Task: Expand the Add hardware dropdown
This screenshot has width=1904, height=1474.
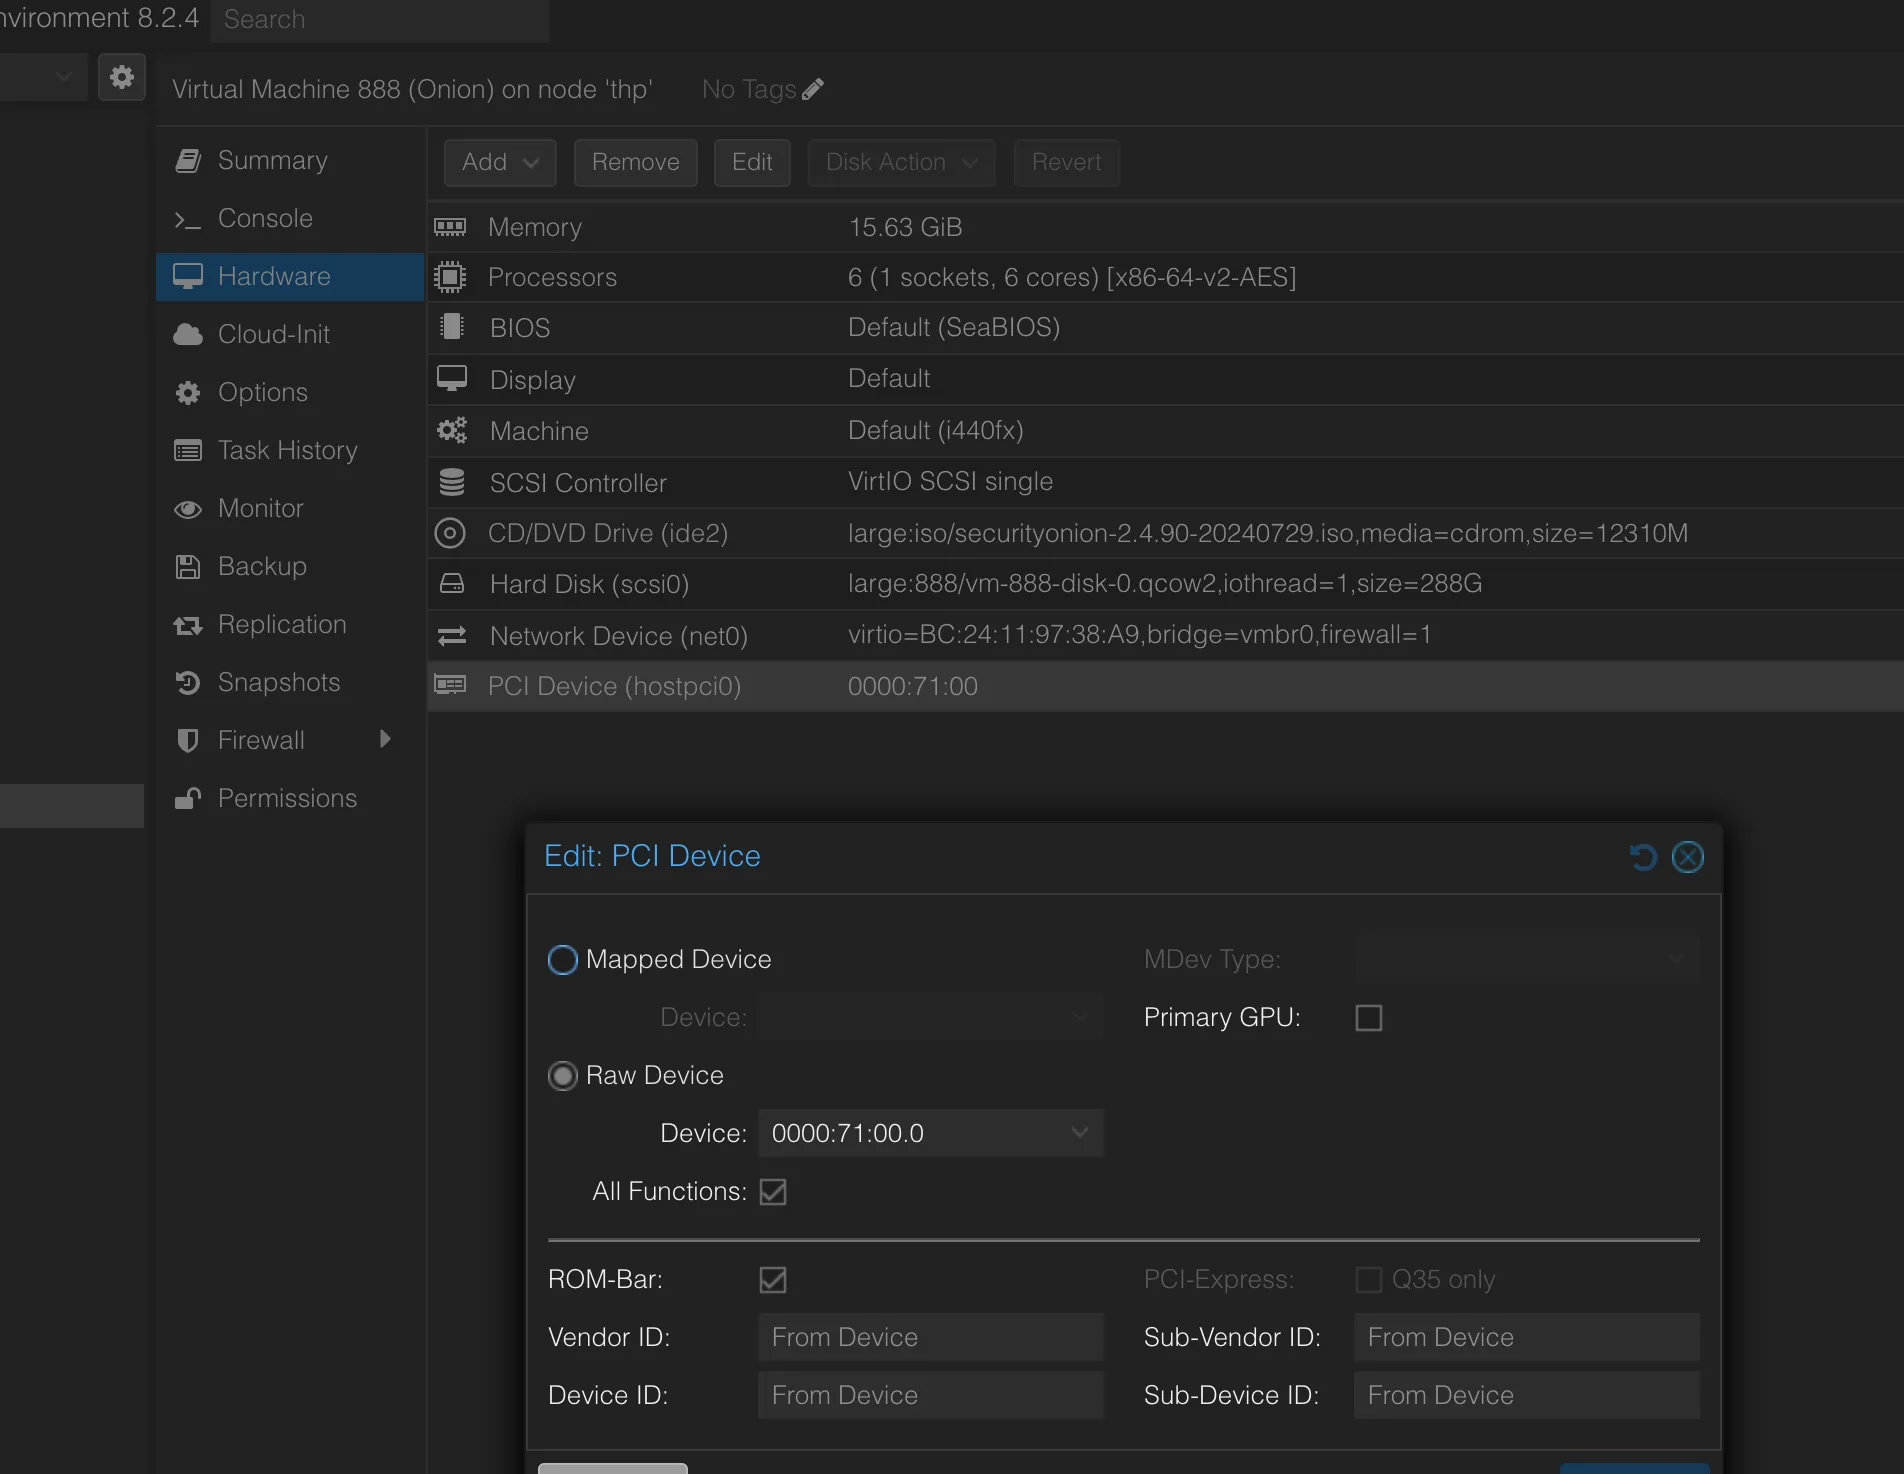Action: [500, 162]
